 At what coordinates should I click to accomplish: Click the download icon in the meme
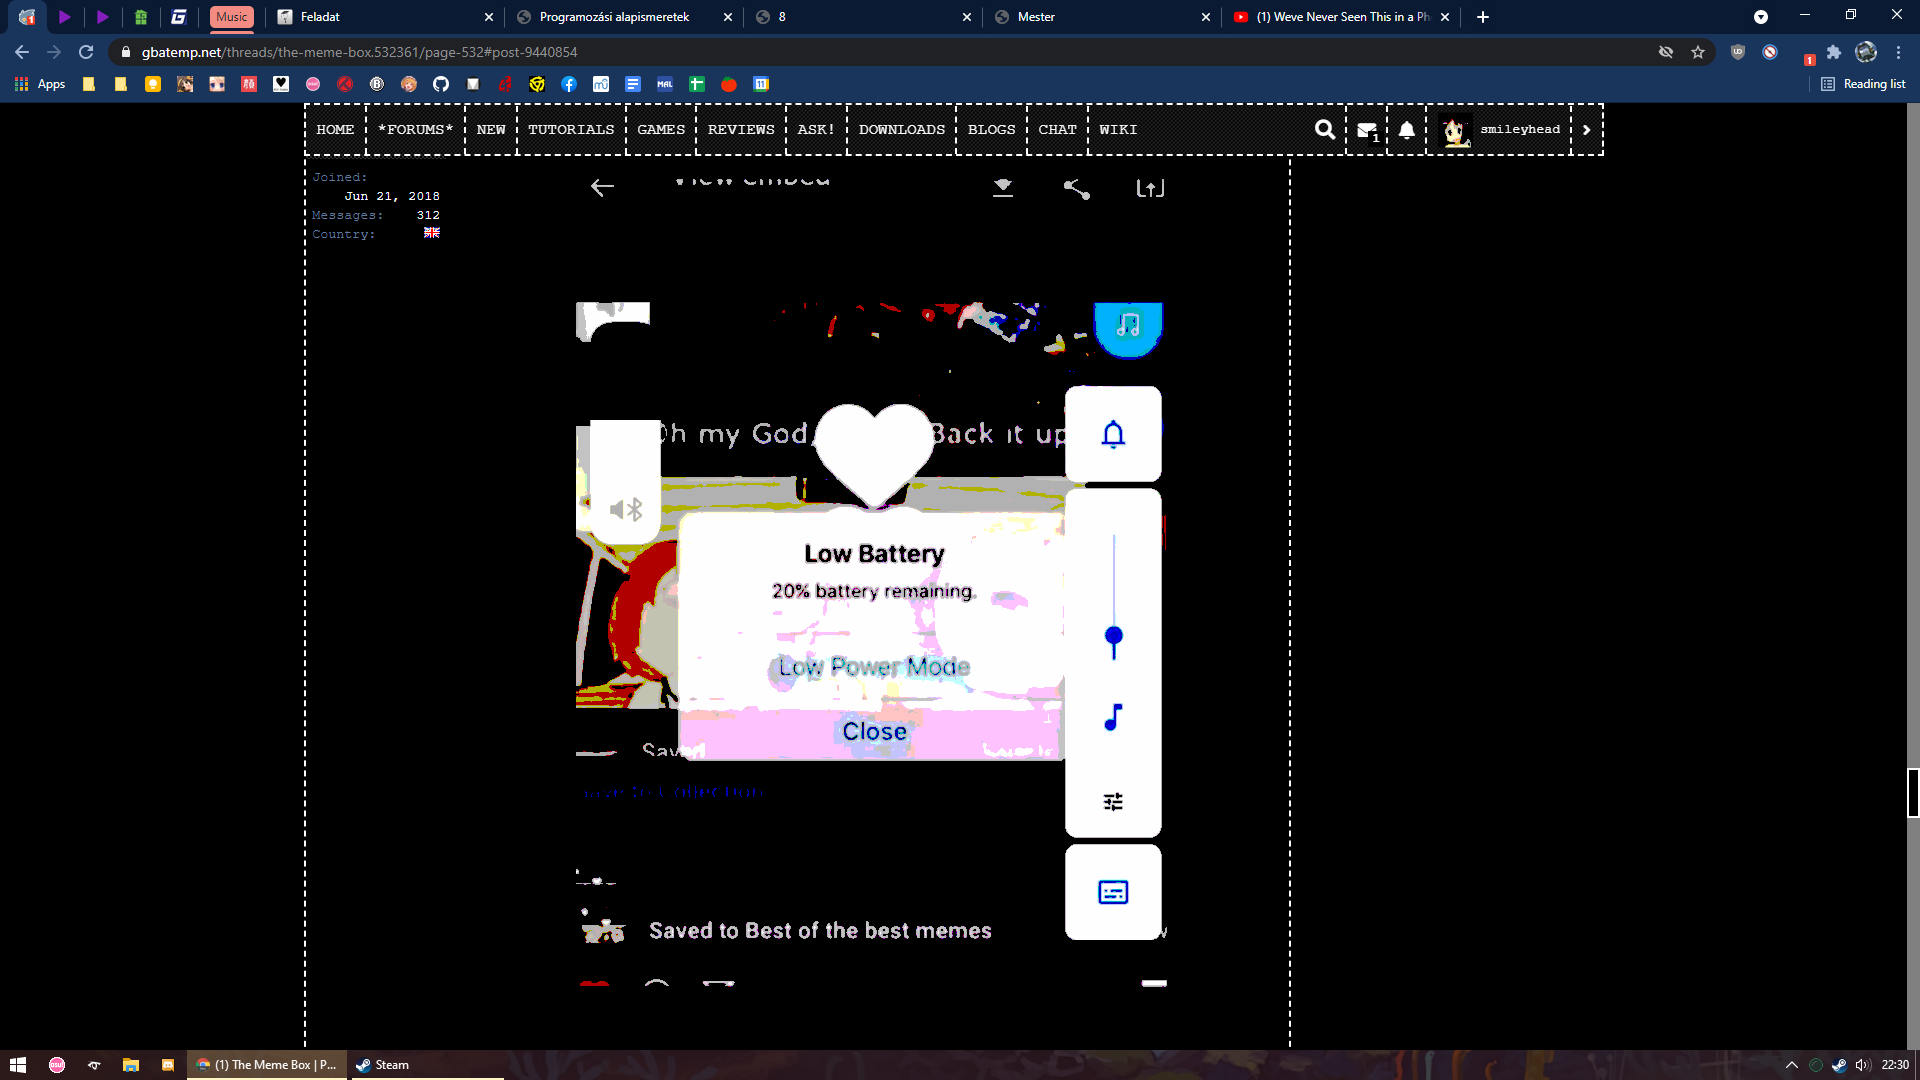pyautogui.click(x=1003, y=188)
